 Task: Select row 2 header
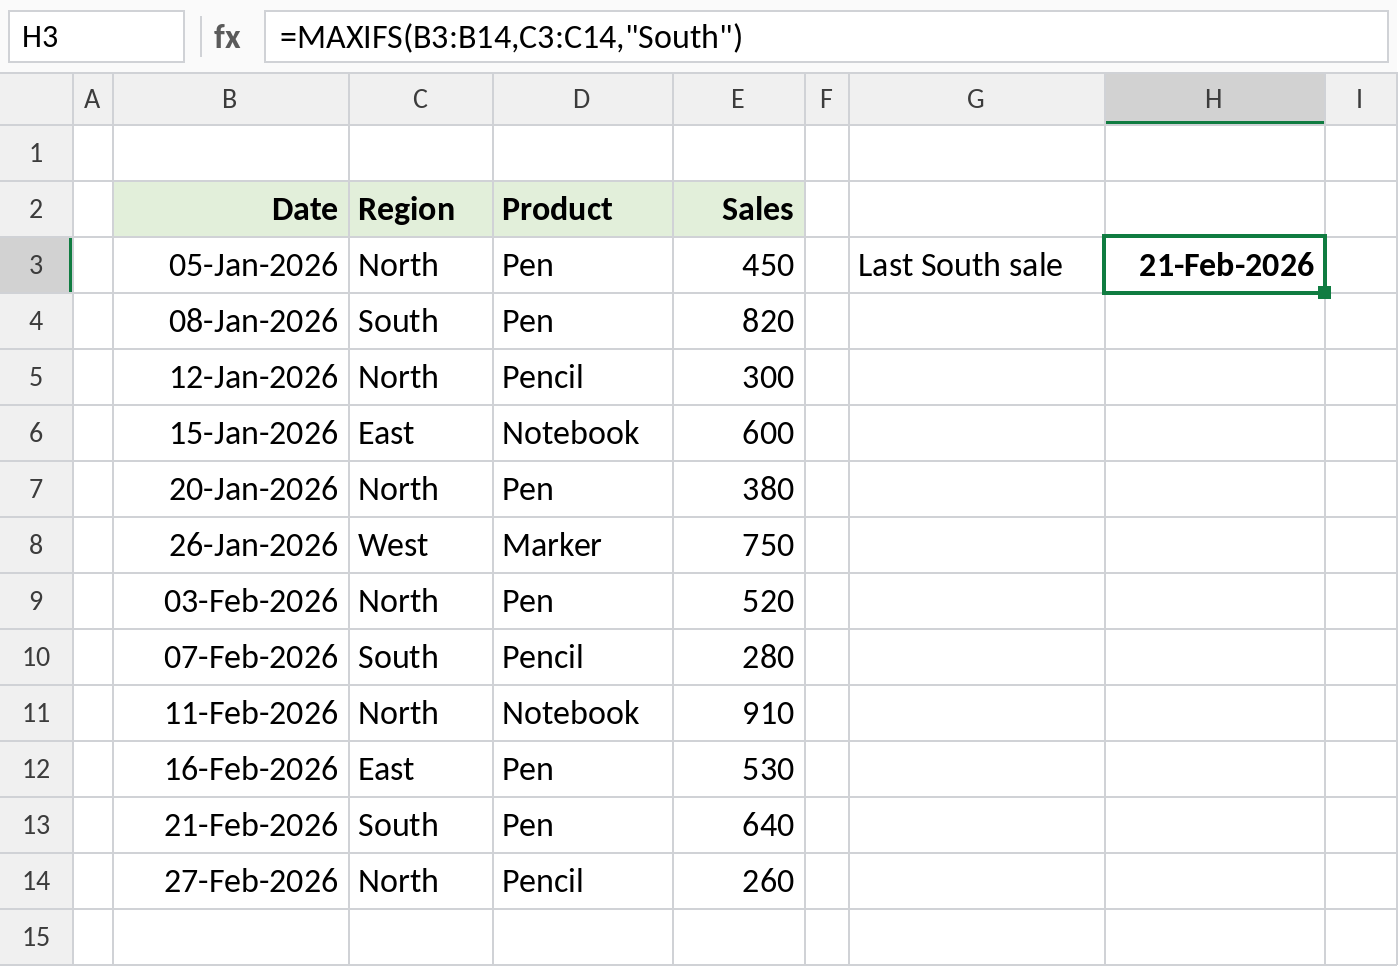coord(36,209)
